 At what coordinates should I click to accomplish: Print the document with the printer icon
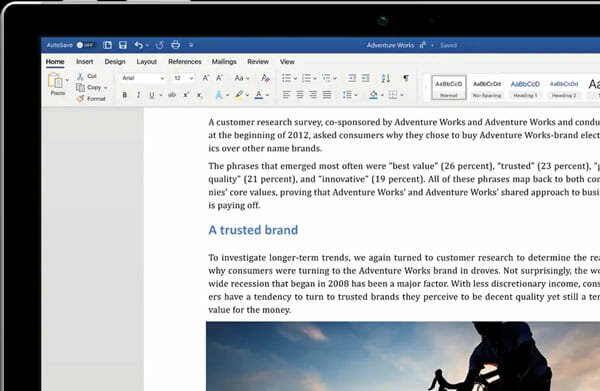175,45
